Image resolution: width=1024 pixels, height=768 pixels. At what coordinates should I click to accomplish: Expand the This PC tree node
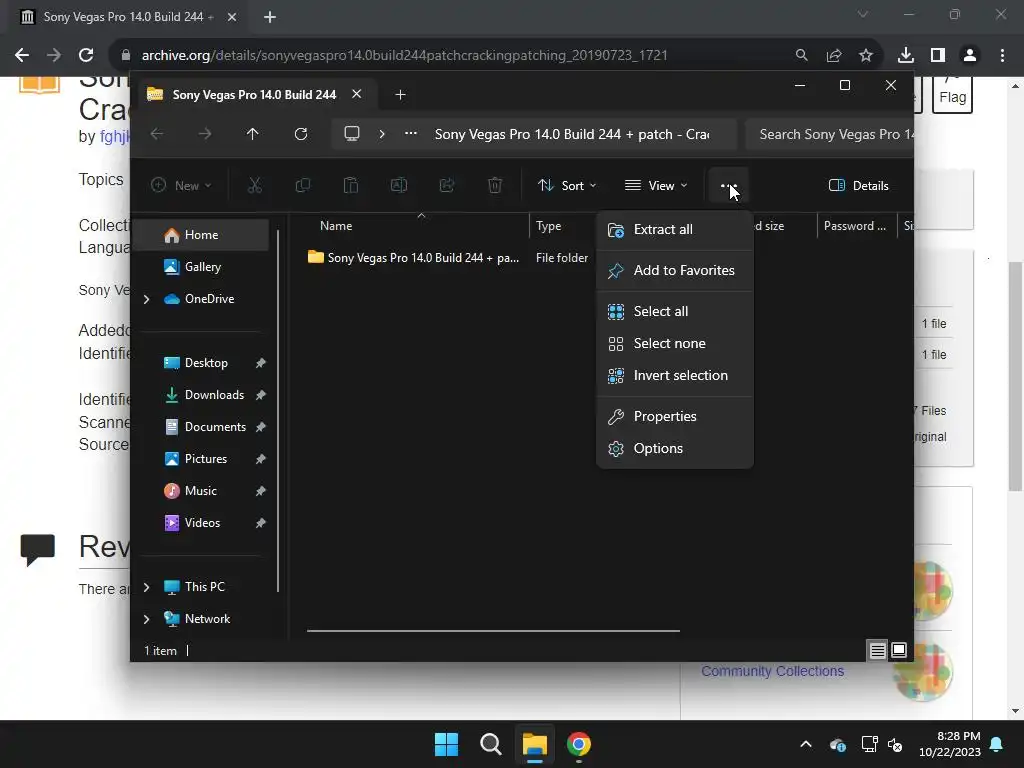[146, 587]
